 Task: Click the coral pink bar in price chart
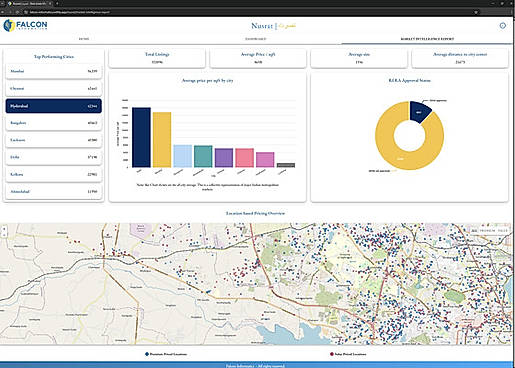point(245,158)
